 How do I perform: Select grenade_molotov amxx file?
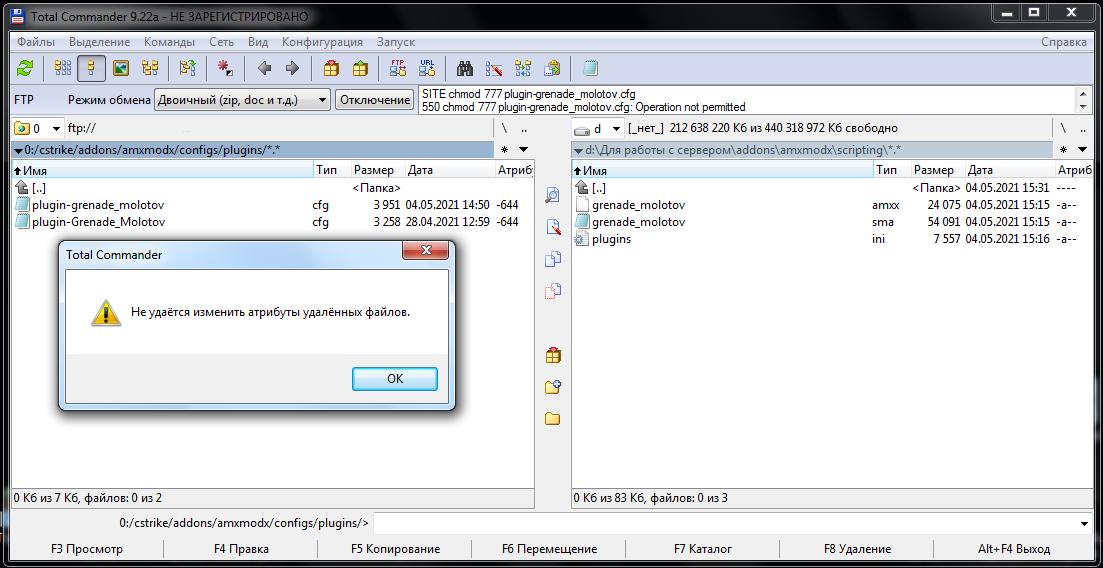pos(831,205)
